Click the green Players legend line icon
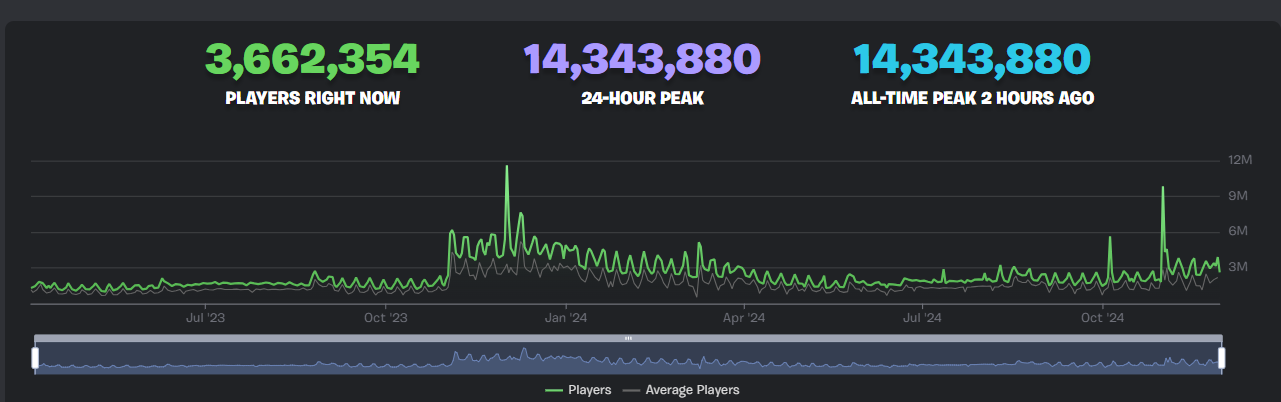This screenshot has width=1281, height=402. tap(555, 390)
